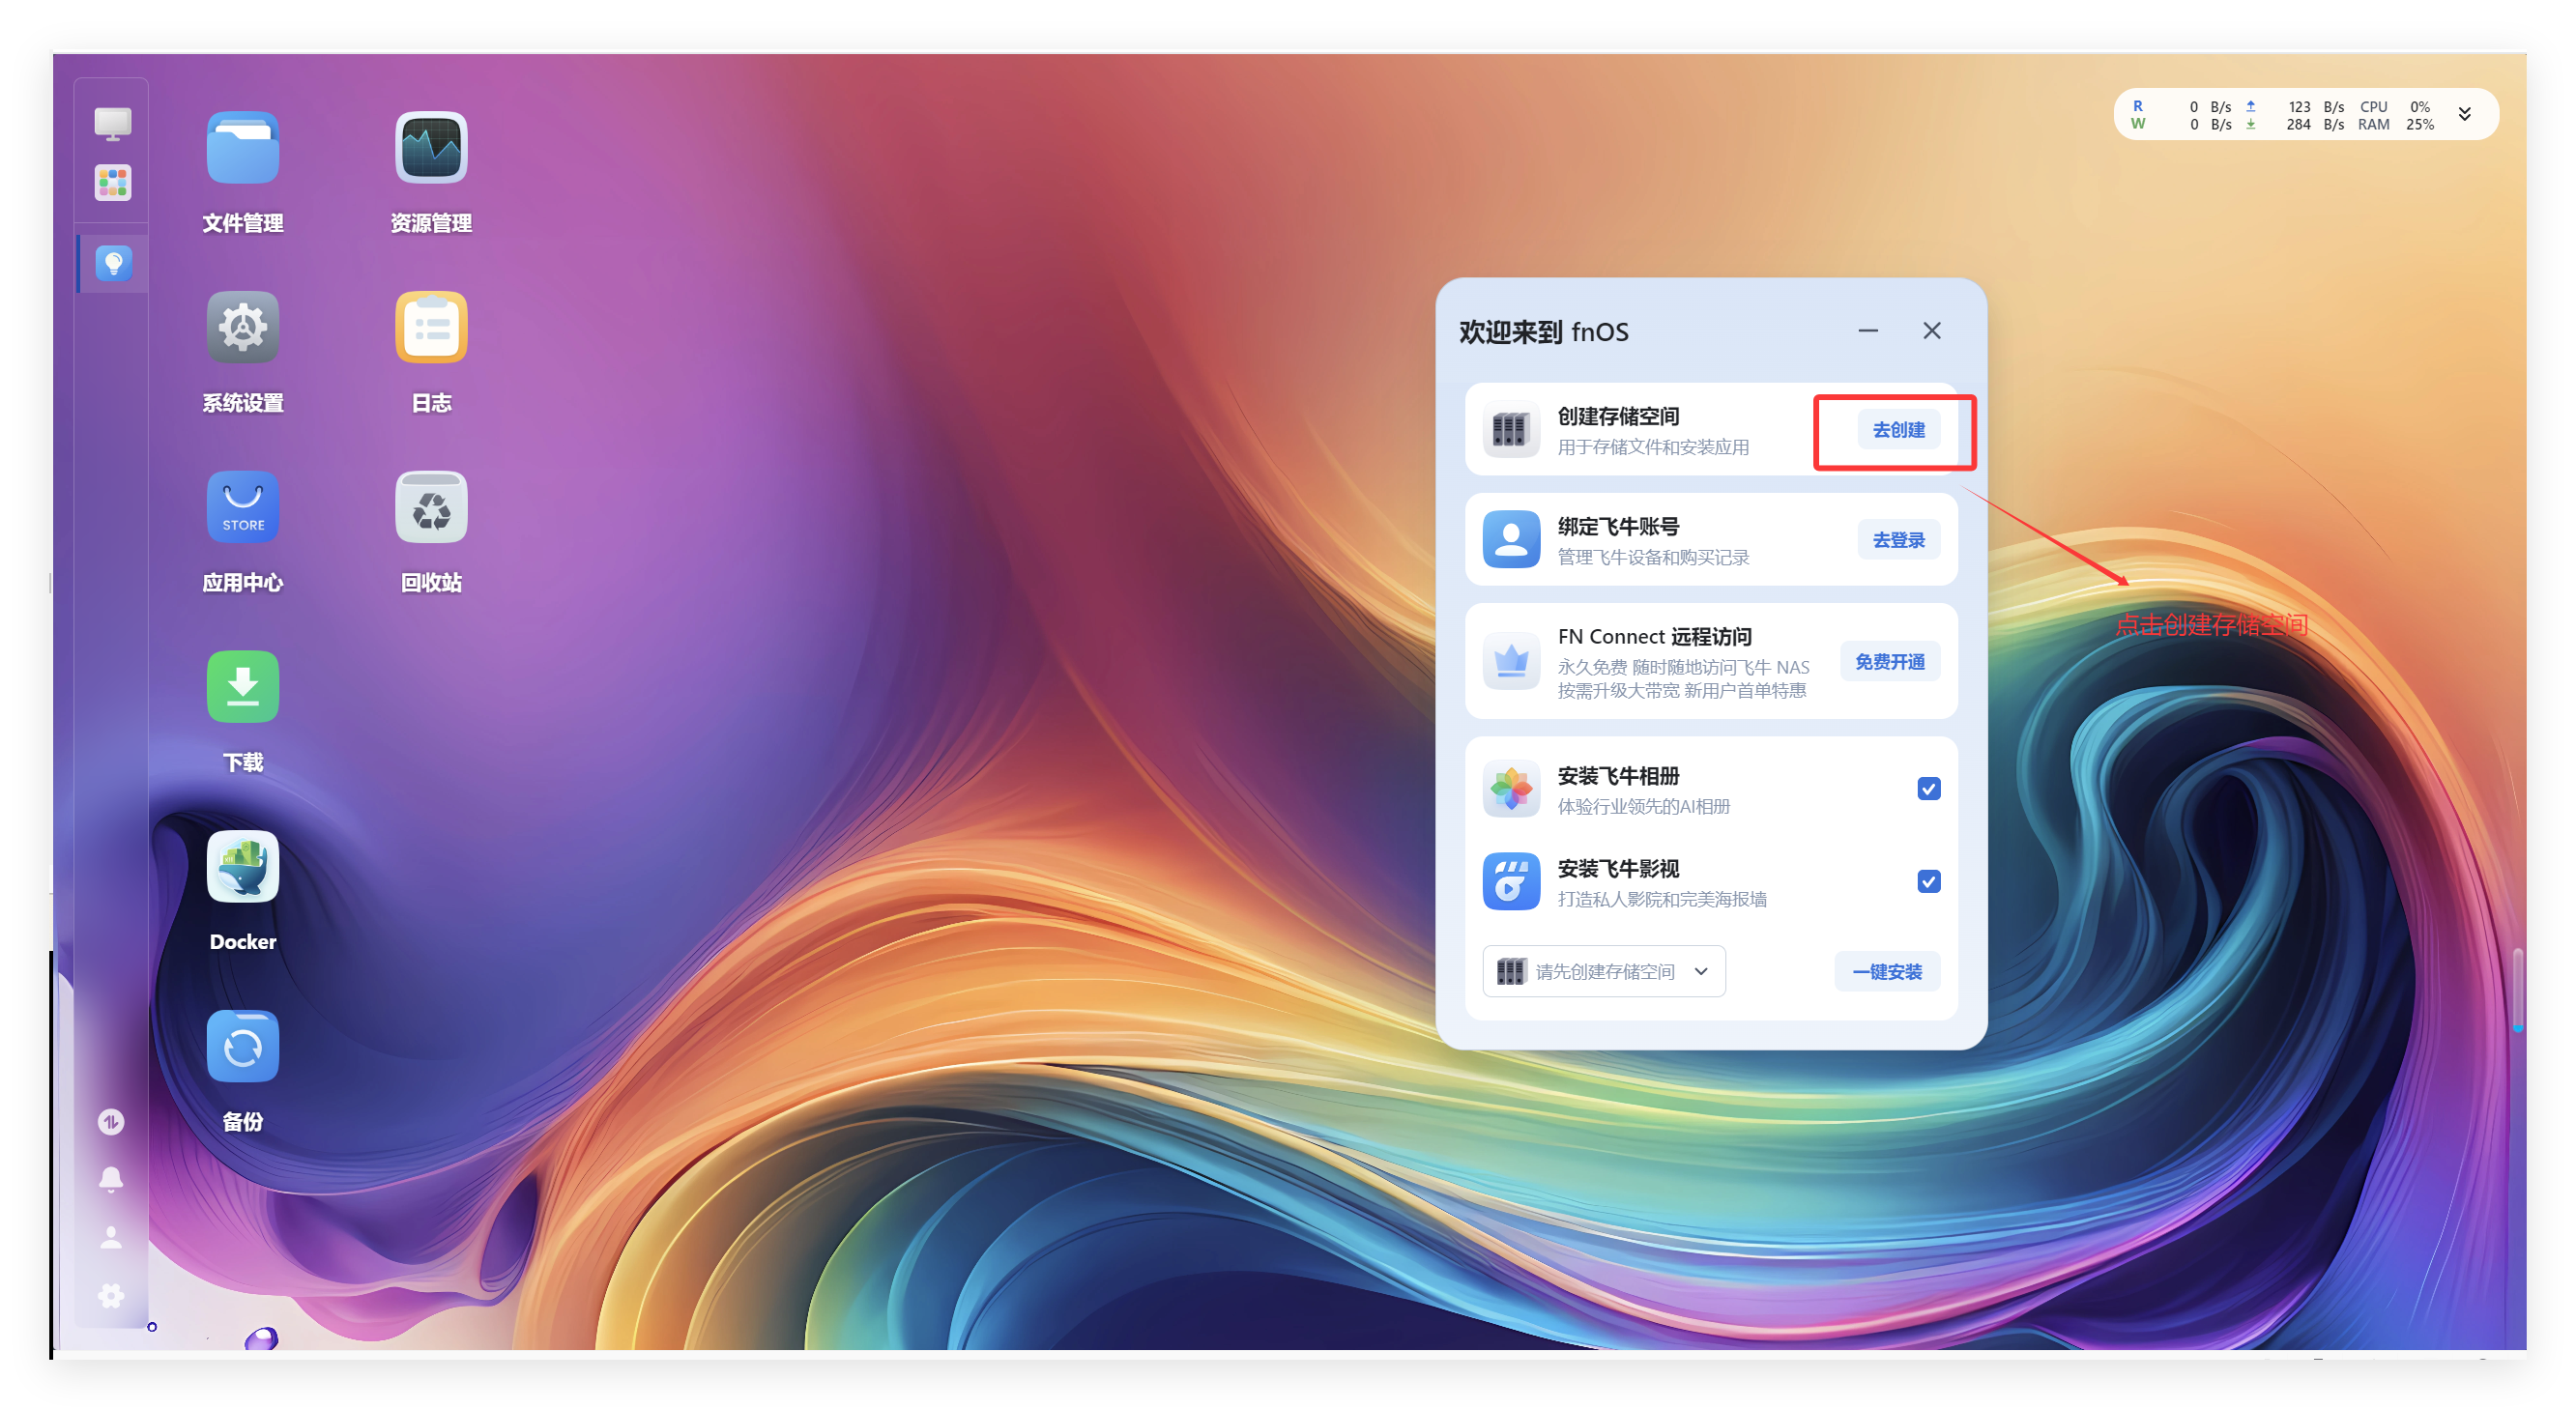Image resolution: width=2576 pixels, height=1409 pixels.
Task: Click the 去登录 account button
Action: (x=1898, y=540)
